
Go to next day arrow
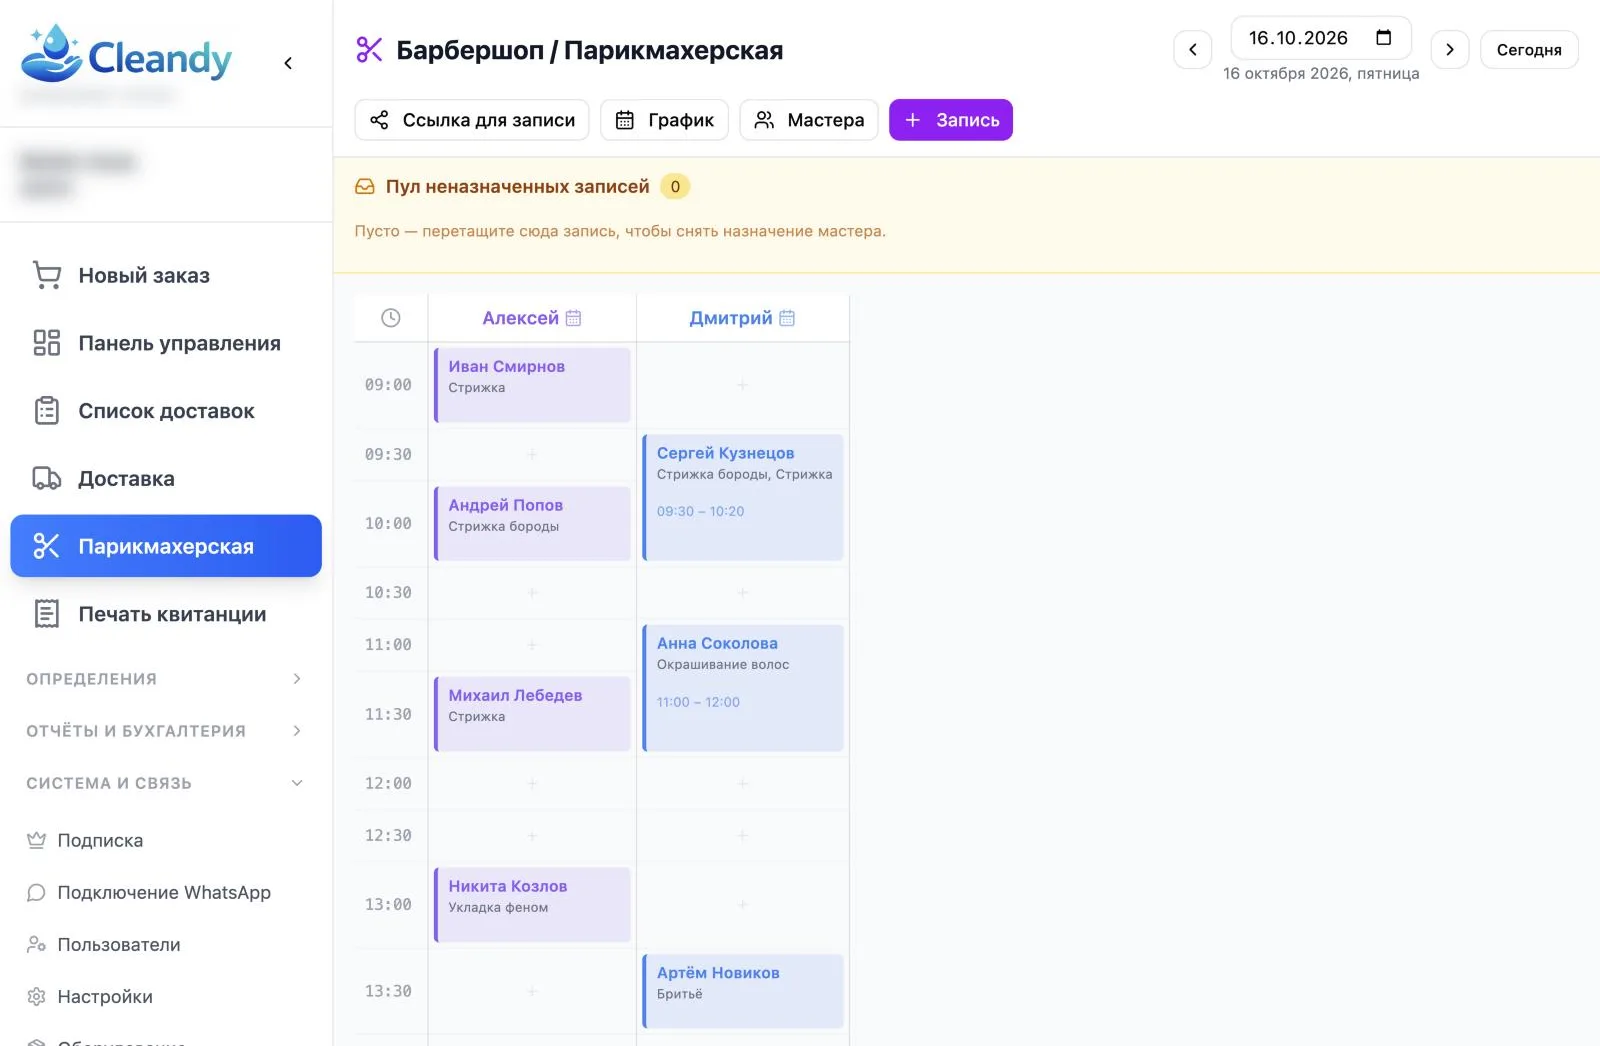[1449, 49]
